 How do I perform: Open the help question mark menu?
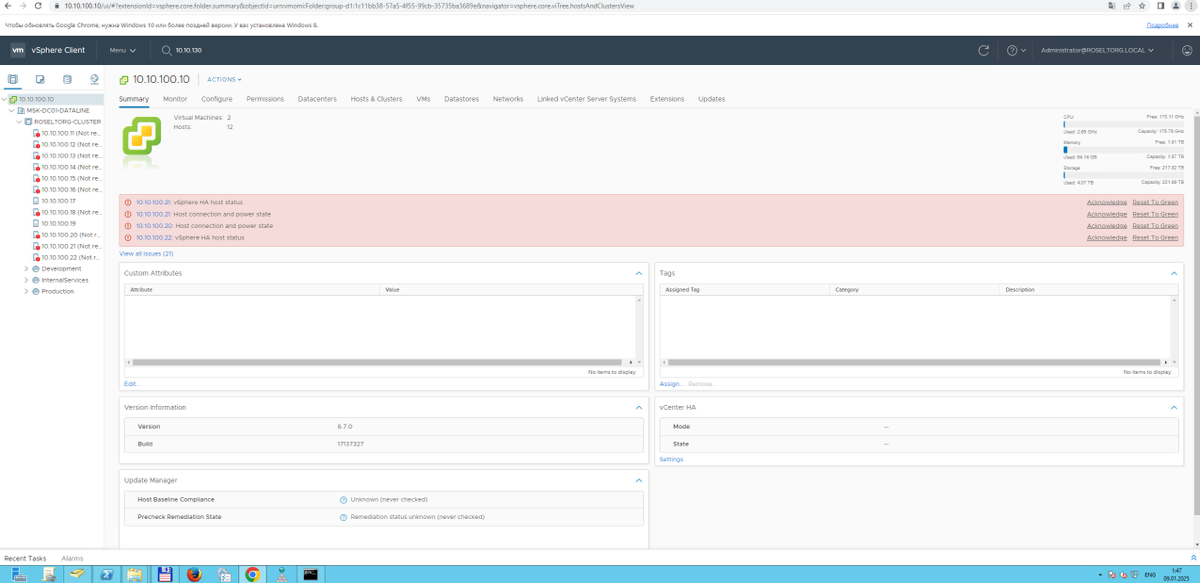click(x=1015, y=50)
